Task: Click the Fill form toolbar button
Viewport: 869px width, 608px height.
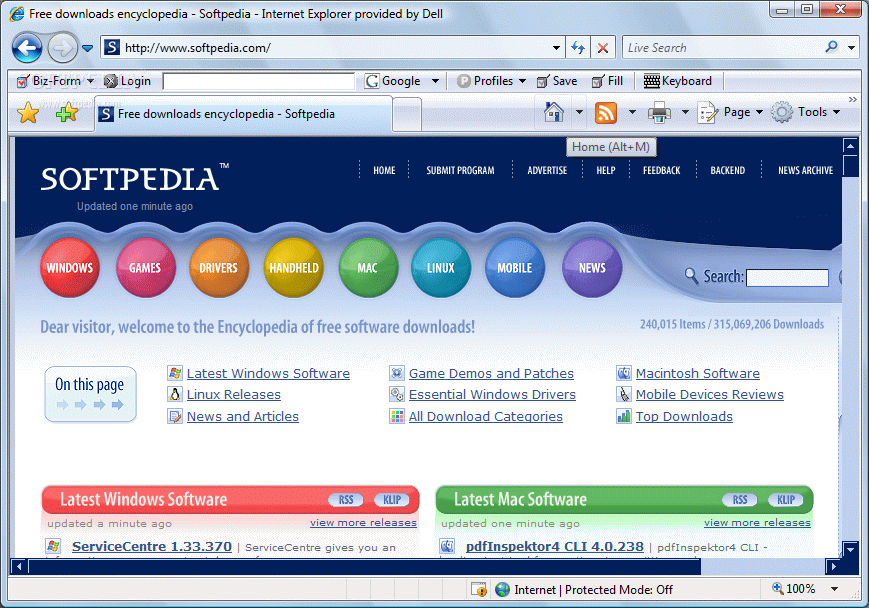Action: [607, 81]
